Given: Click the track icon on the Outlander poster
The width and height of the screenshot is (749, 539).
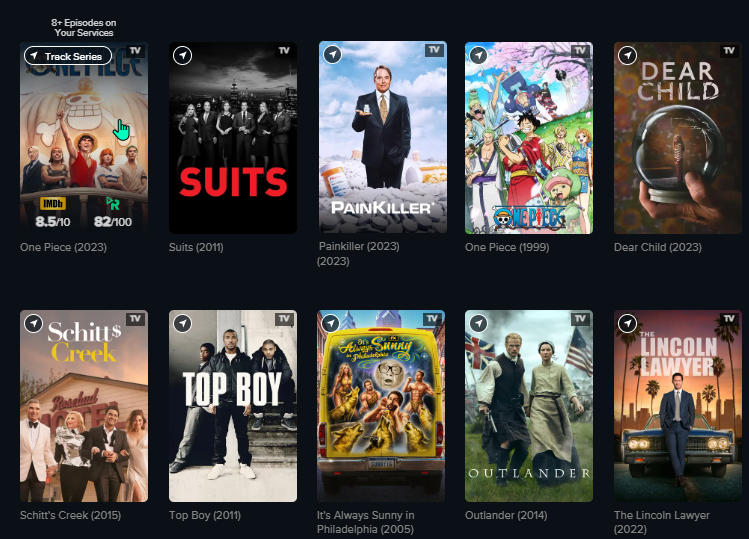Looking at the screenshot, I should click(478, 323).
